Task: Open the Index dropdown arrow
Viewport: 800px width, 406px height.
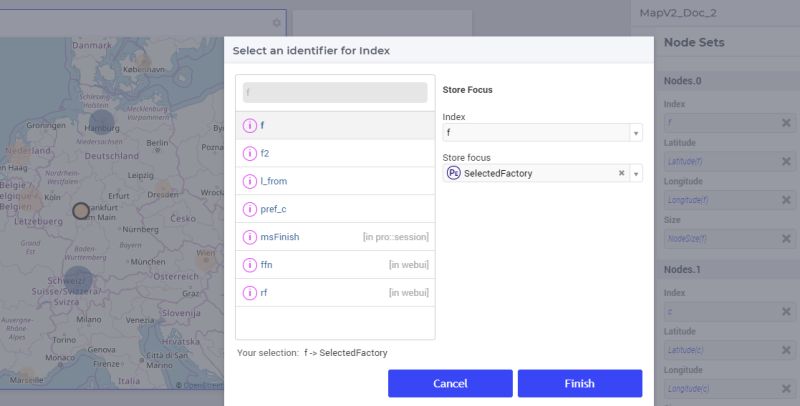Action: (x=636, y=133)
